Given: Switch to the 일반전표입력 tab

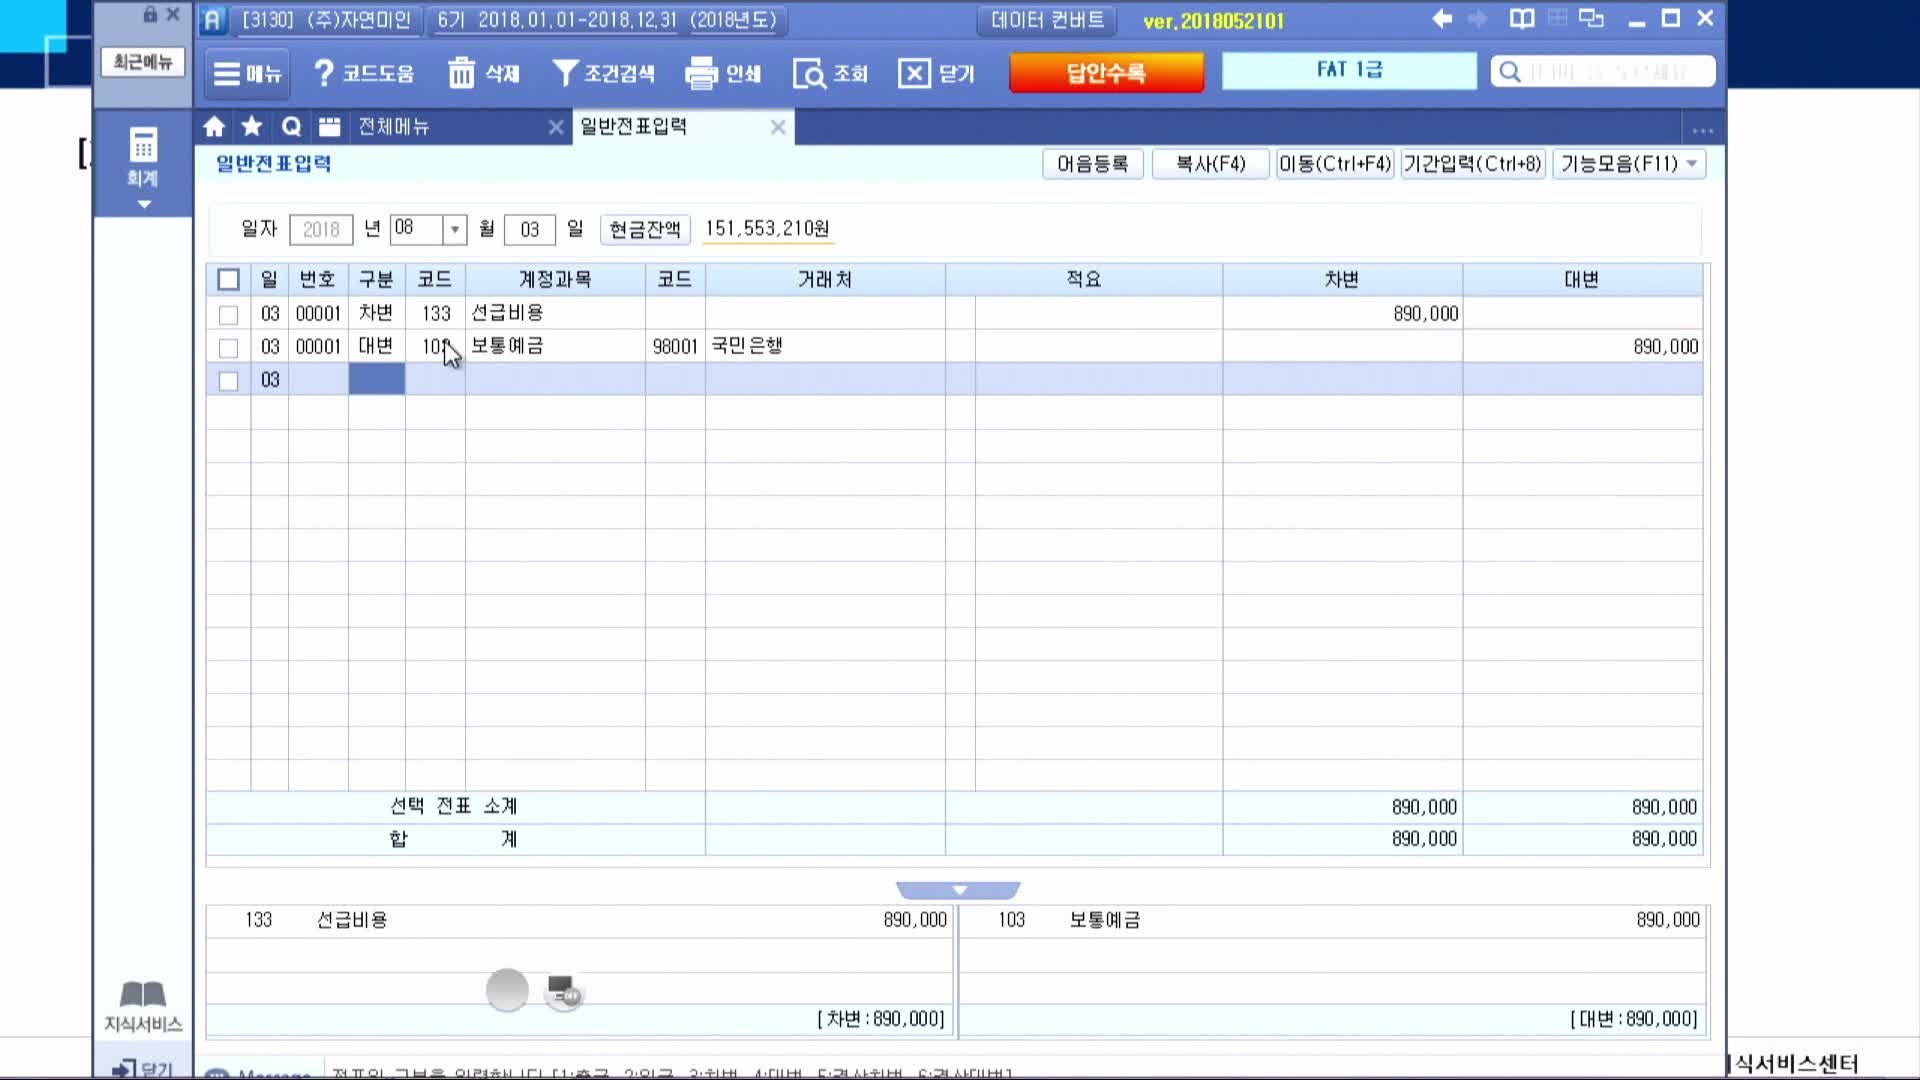Looking at the screenshot, I should [634, 127].
